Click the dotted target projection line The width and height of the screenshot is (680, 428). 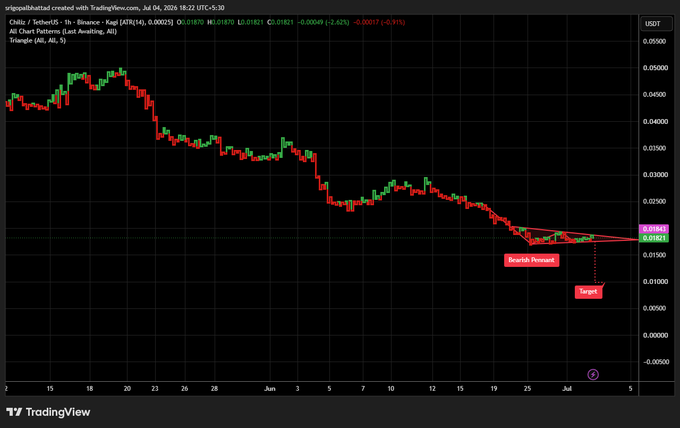pos(595,262)
